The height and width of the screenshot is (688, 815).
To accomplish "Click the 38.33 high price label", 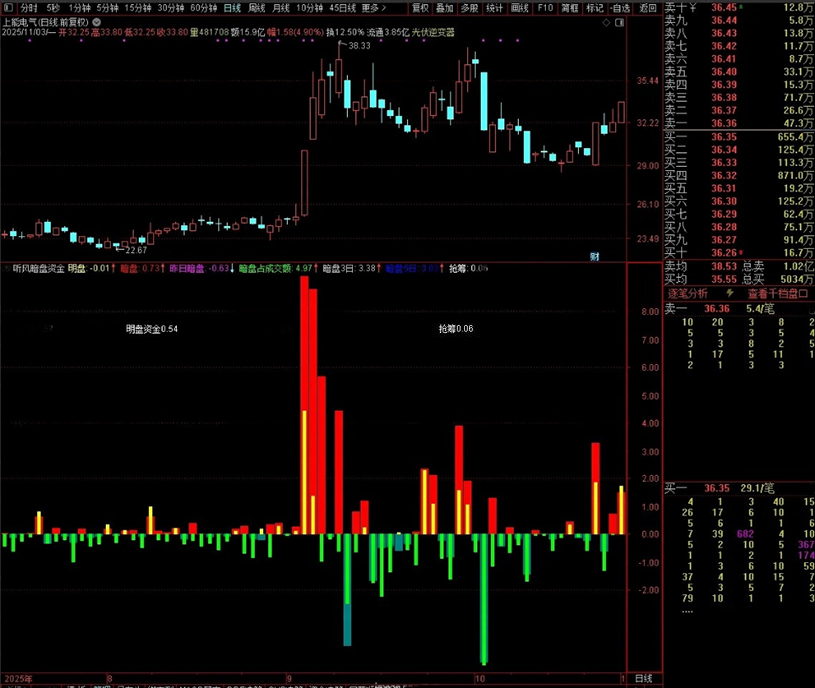I will (359, 46).
